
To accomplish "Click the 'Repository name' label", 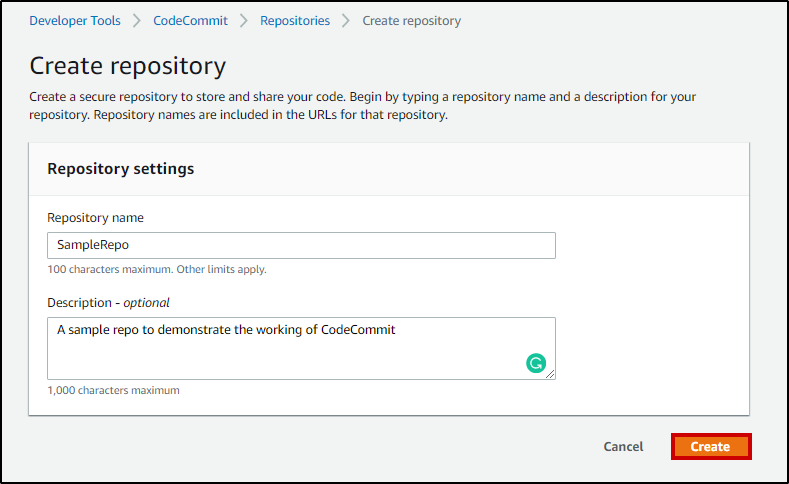I will tap(96, 217).
